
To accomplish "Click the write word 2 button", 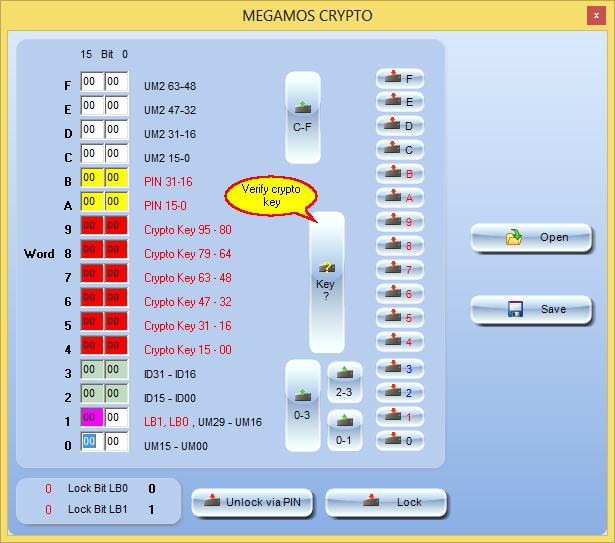I will pyautogui.click(x=400, y=393).
